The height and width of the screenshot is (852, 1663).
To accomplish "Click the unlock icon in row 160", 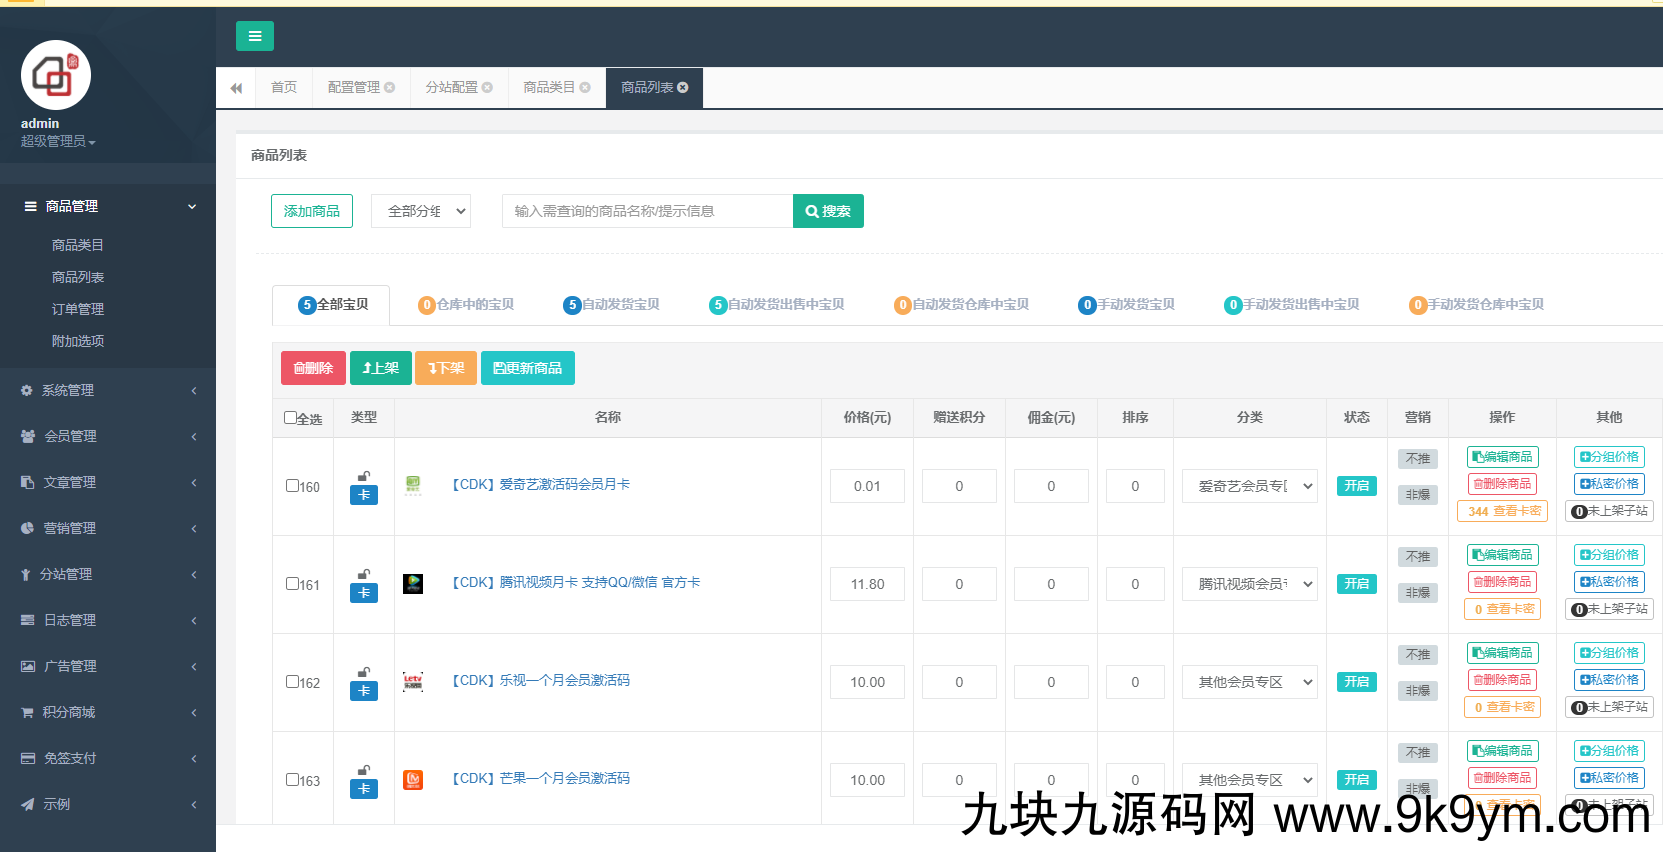I will (364, 476).
